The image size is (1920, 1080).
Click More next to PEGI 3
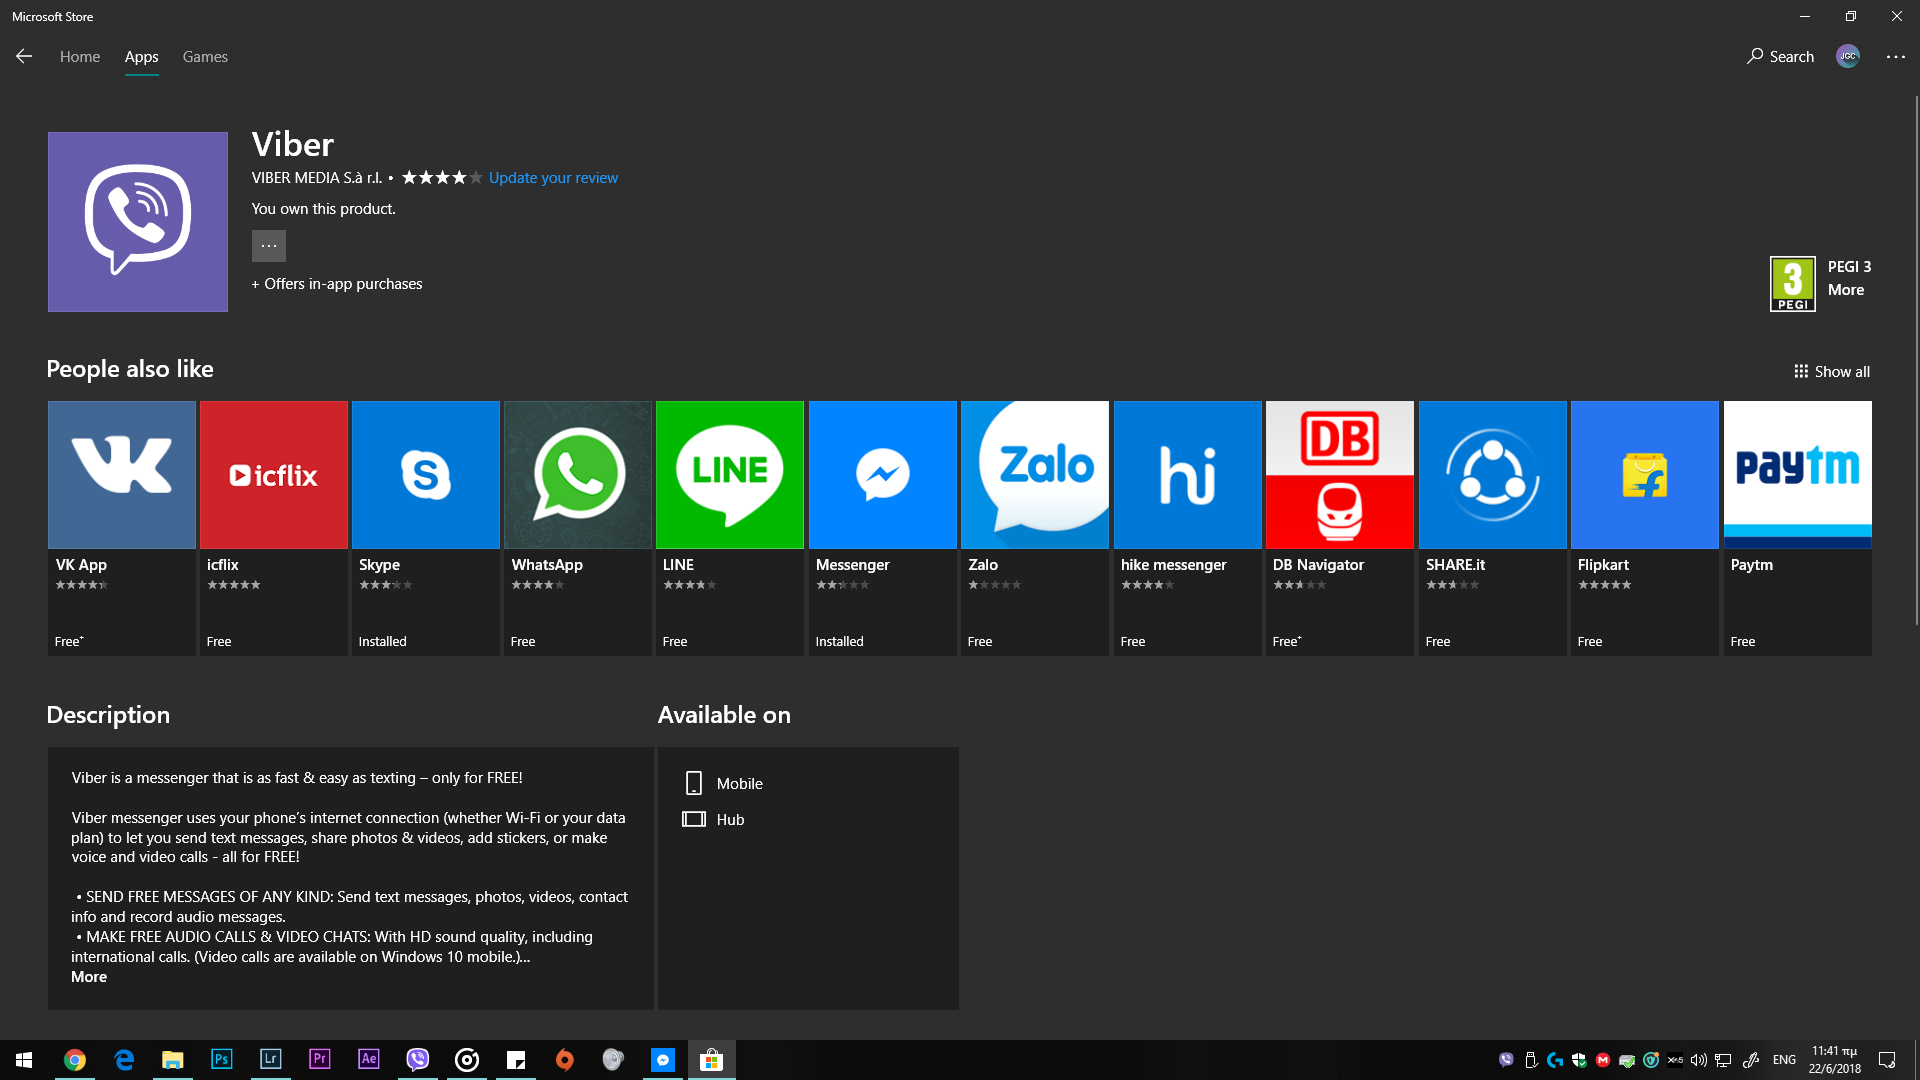point(1846,290)
